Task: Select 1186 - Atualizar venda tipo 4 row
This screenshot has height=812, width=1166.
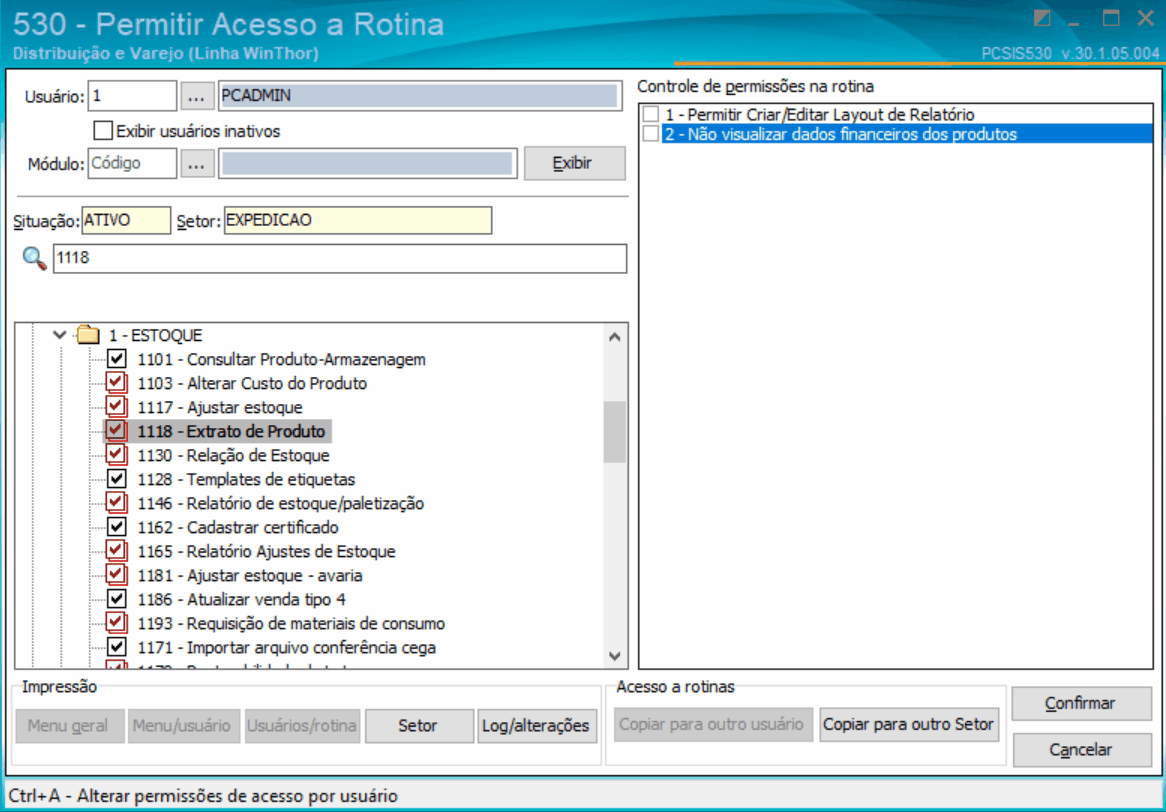Action: [242, 599]
